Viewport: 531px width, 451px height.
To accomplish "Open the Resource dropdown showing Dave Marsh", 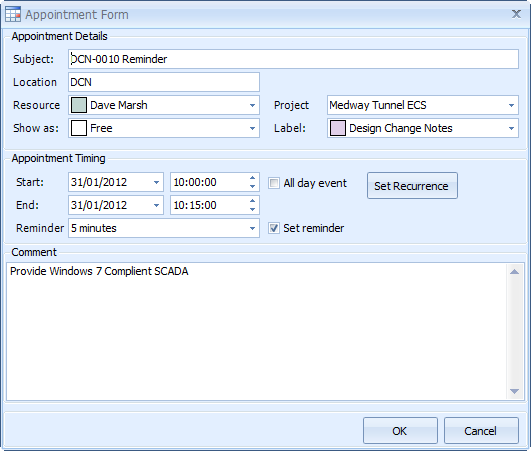I will click(x=252, y=105).
